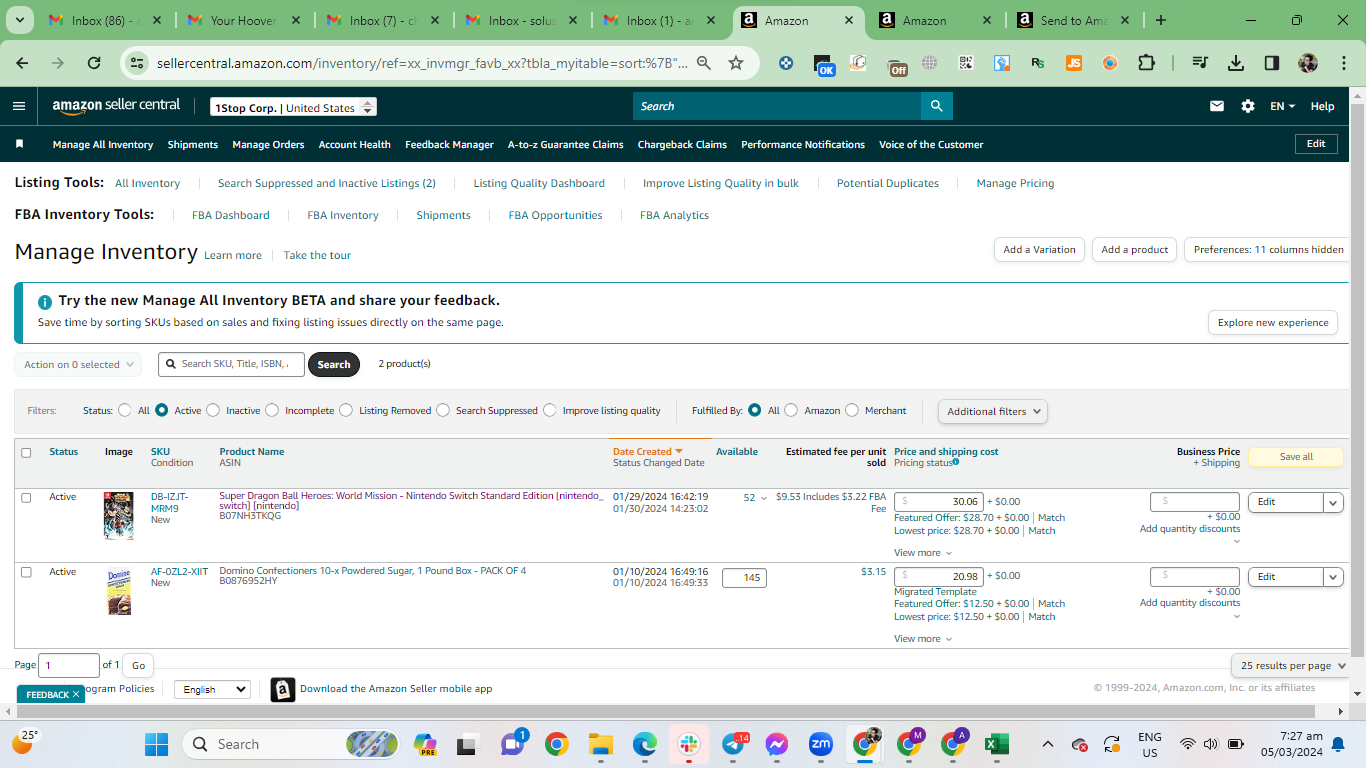This screenshot has width=1366, height=768.
Task: Click the search magnifier button in header
Action: point(936,106)
